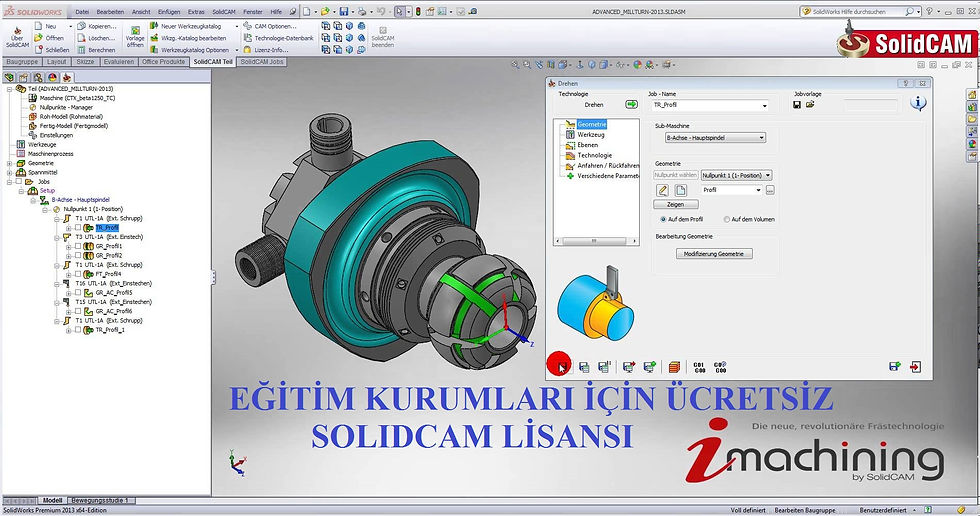The height and width of the screenshot is (516, 980).
Task: Click horizontal scrollbar of Drehen dialog tree
Action: (596, 241)
